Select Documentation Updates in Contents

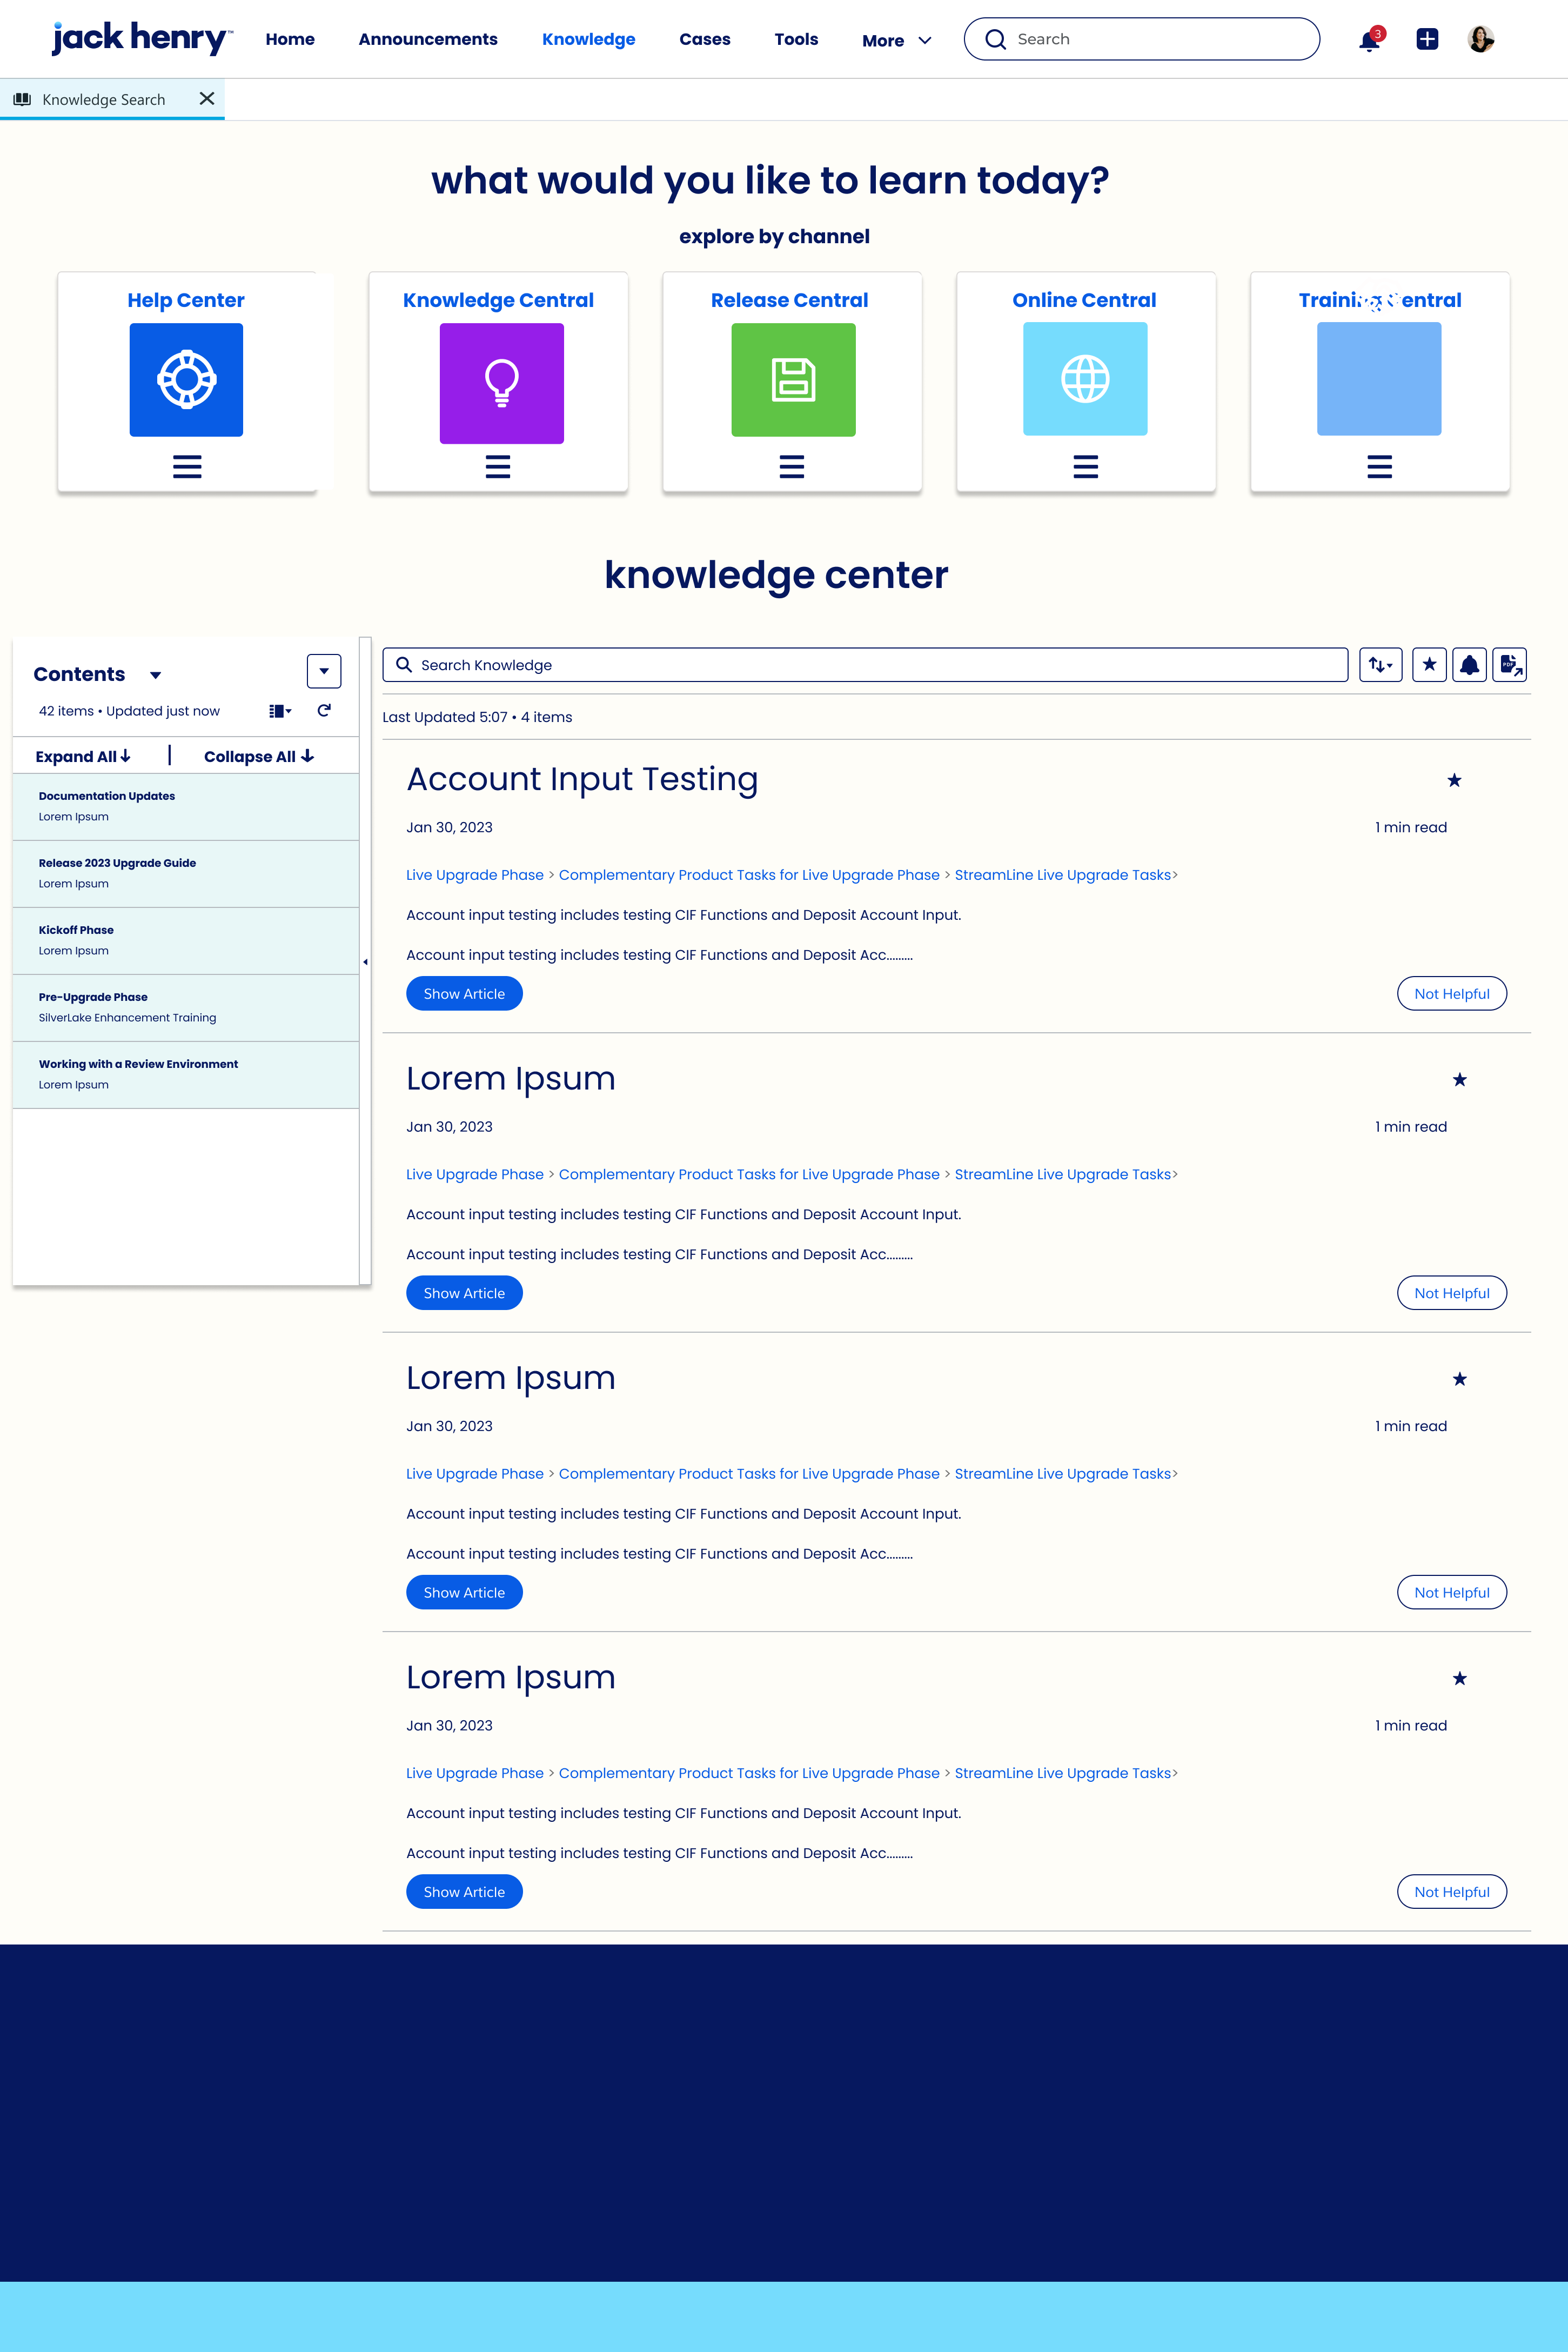(x=186, y=807)
